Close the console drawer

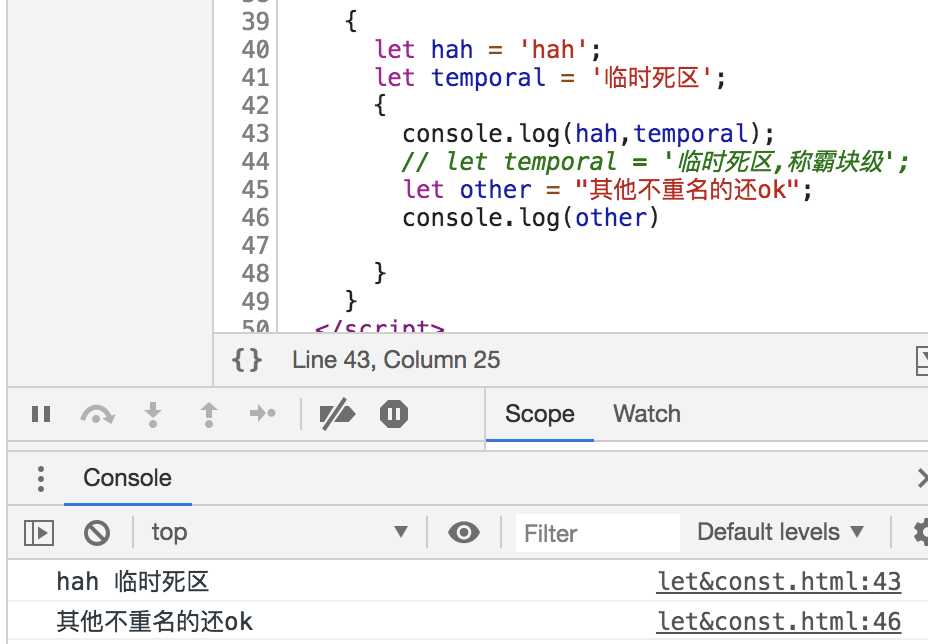click(x=921, y=478)
